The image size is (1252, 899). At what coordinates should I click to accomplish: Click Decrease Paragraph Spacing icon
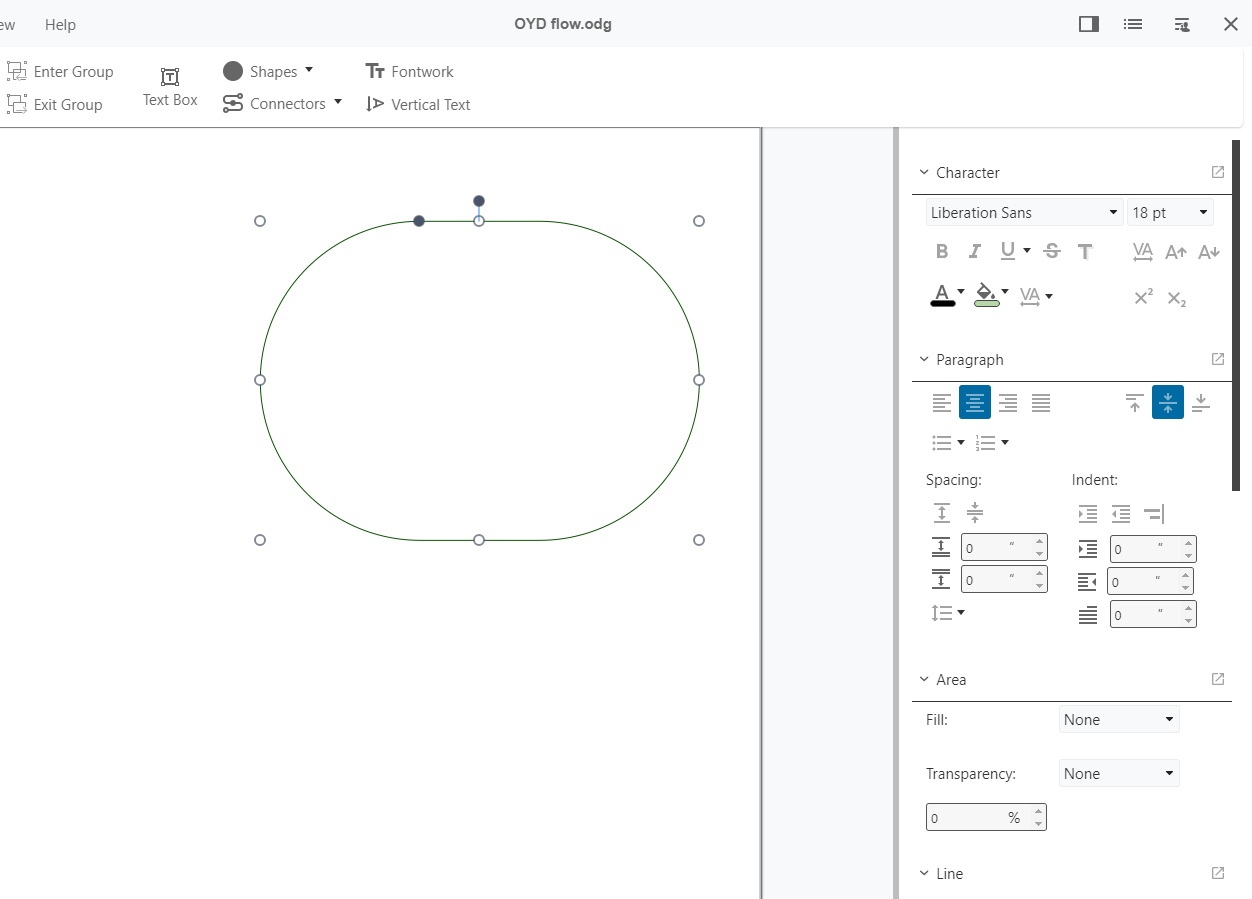tap(975, 513)
